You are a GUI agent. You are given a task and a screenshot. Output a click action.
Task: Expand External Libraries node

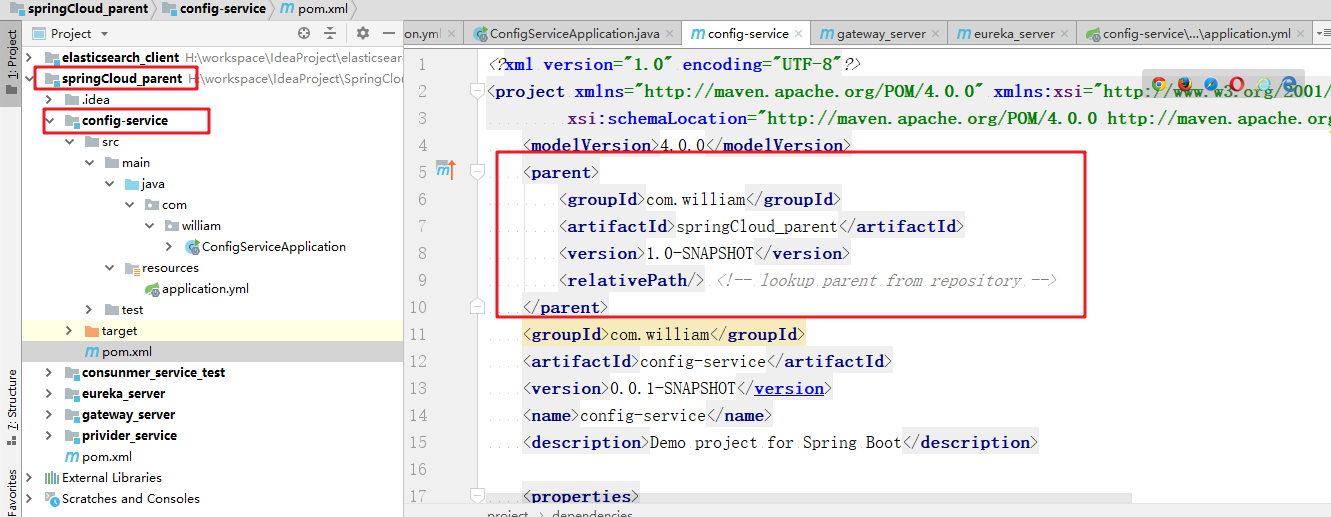point(29,477)
